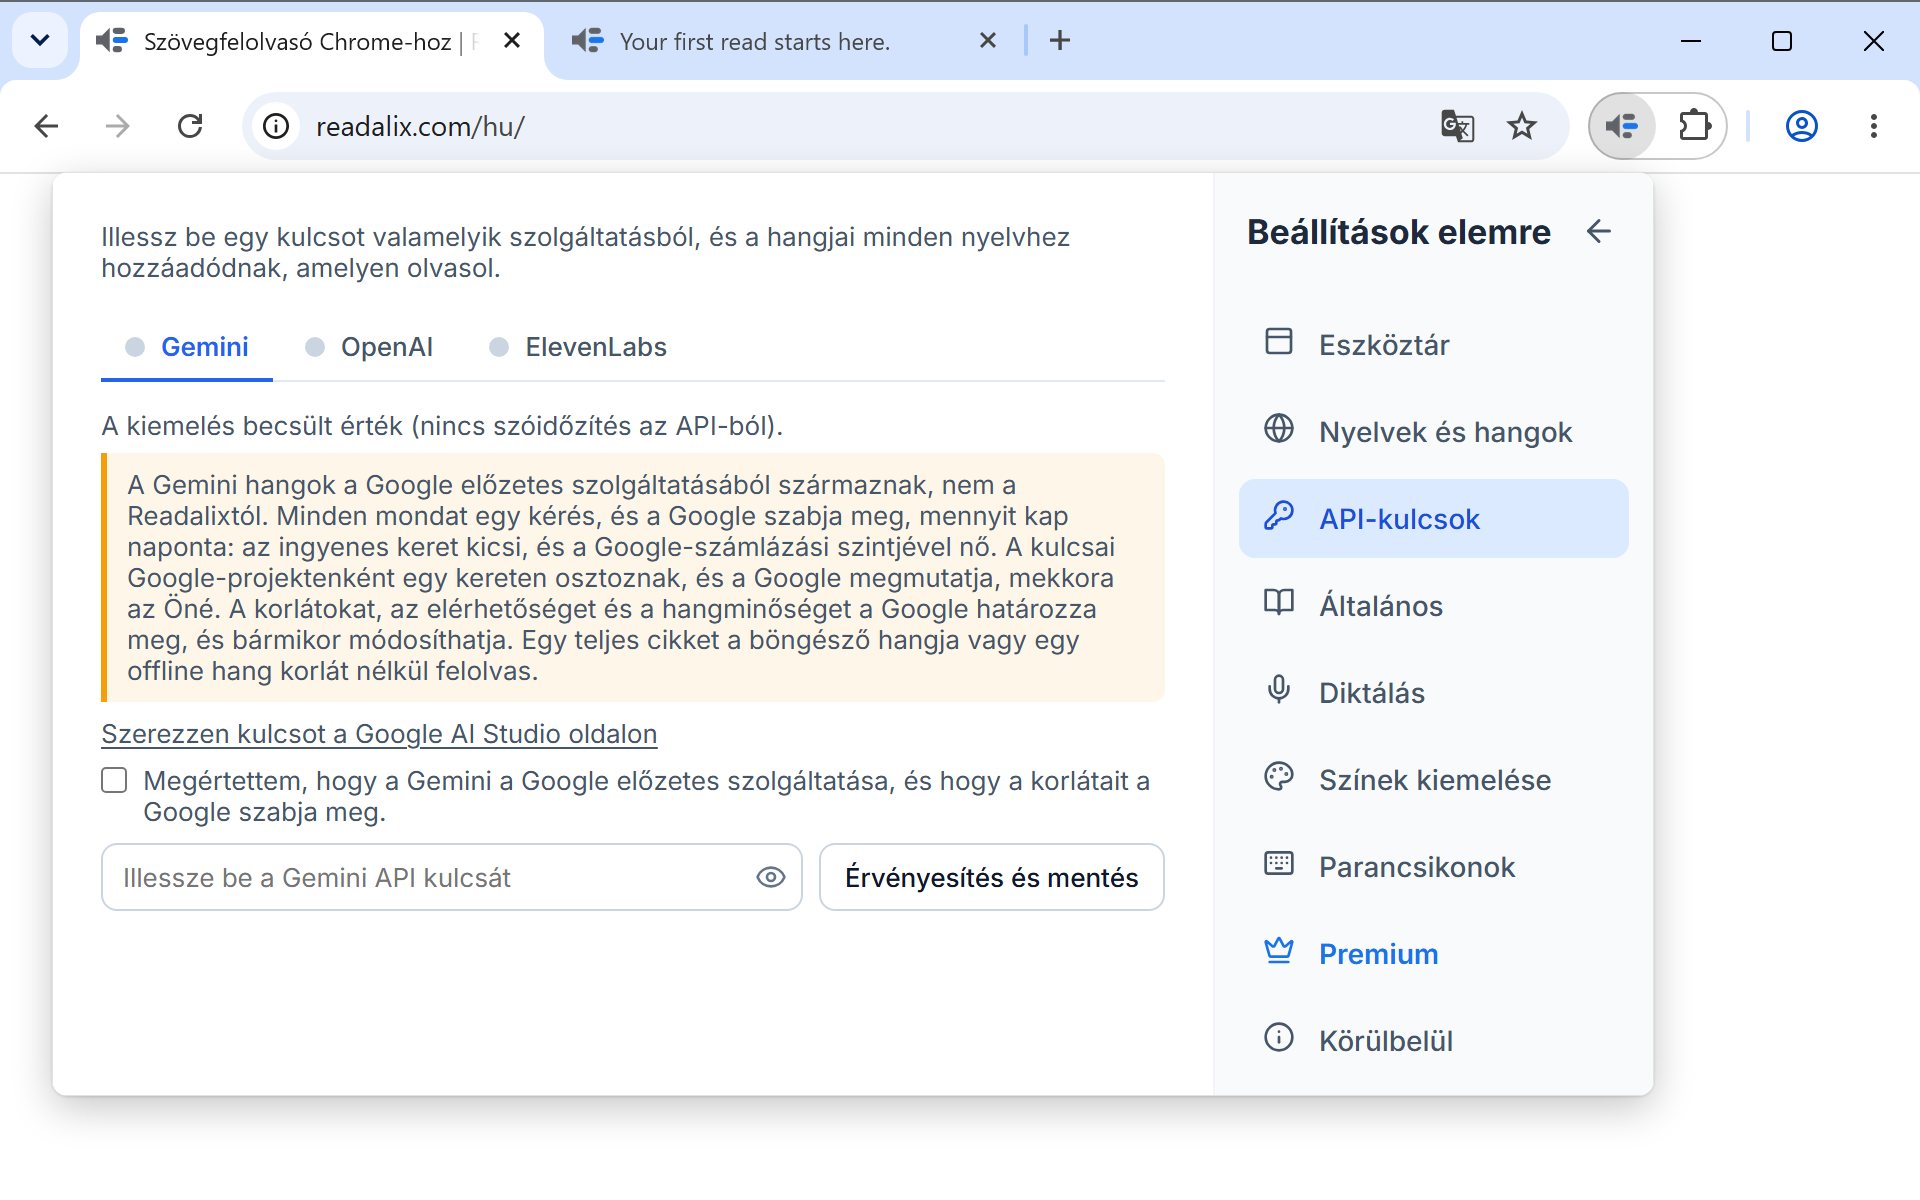Click the Readalix extension toolbar icon

coord(1622,126)
